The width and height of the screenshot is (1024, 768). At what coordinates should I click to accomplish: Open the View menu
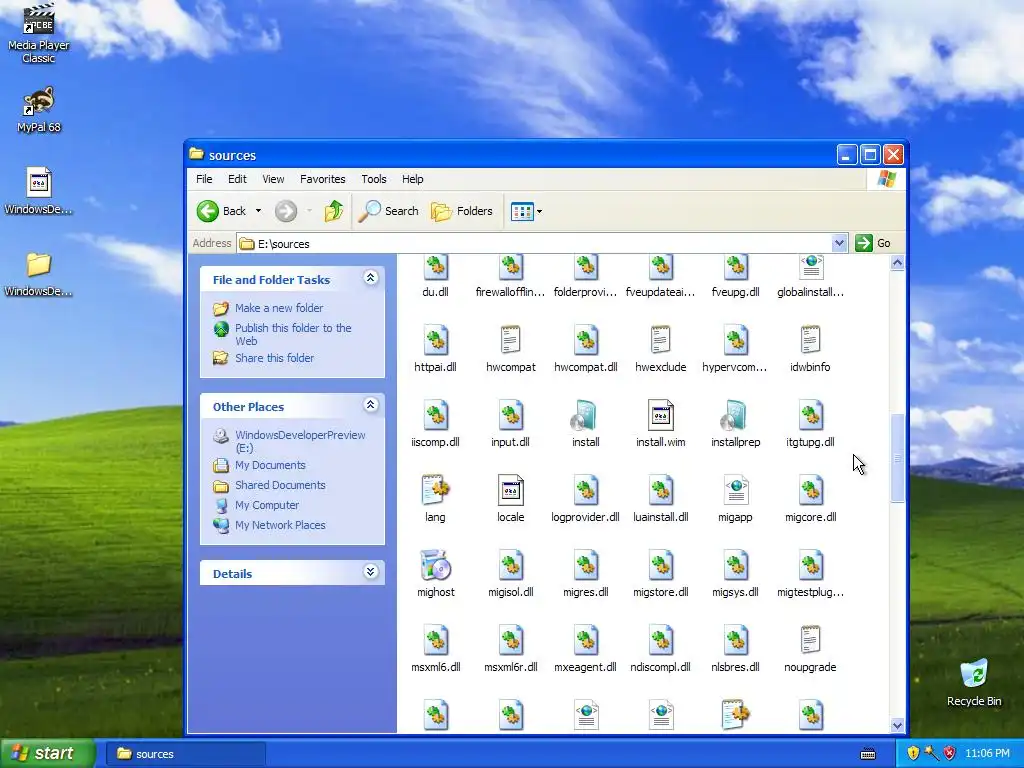(x=273, y=179)
